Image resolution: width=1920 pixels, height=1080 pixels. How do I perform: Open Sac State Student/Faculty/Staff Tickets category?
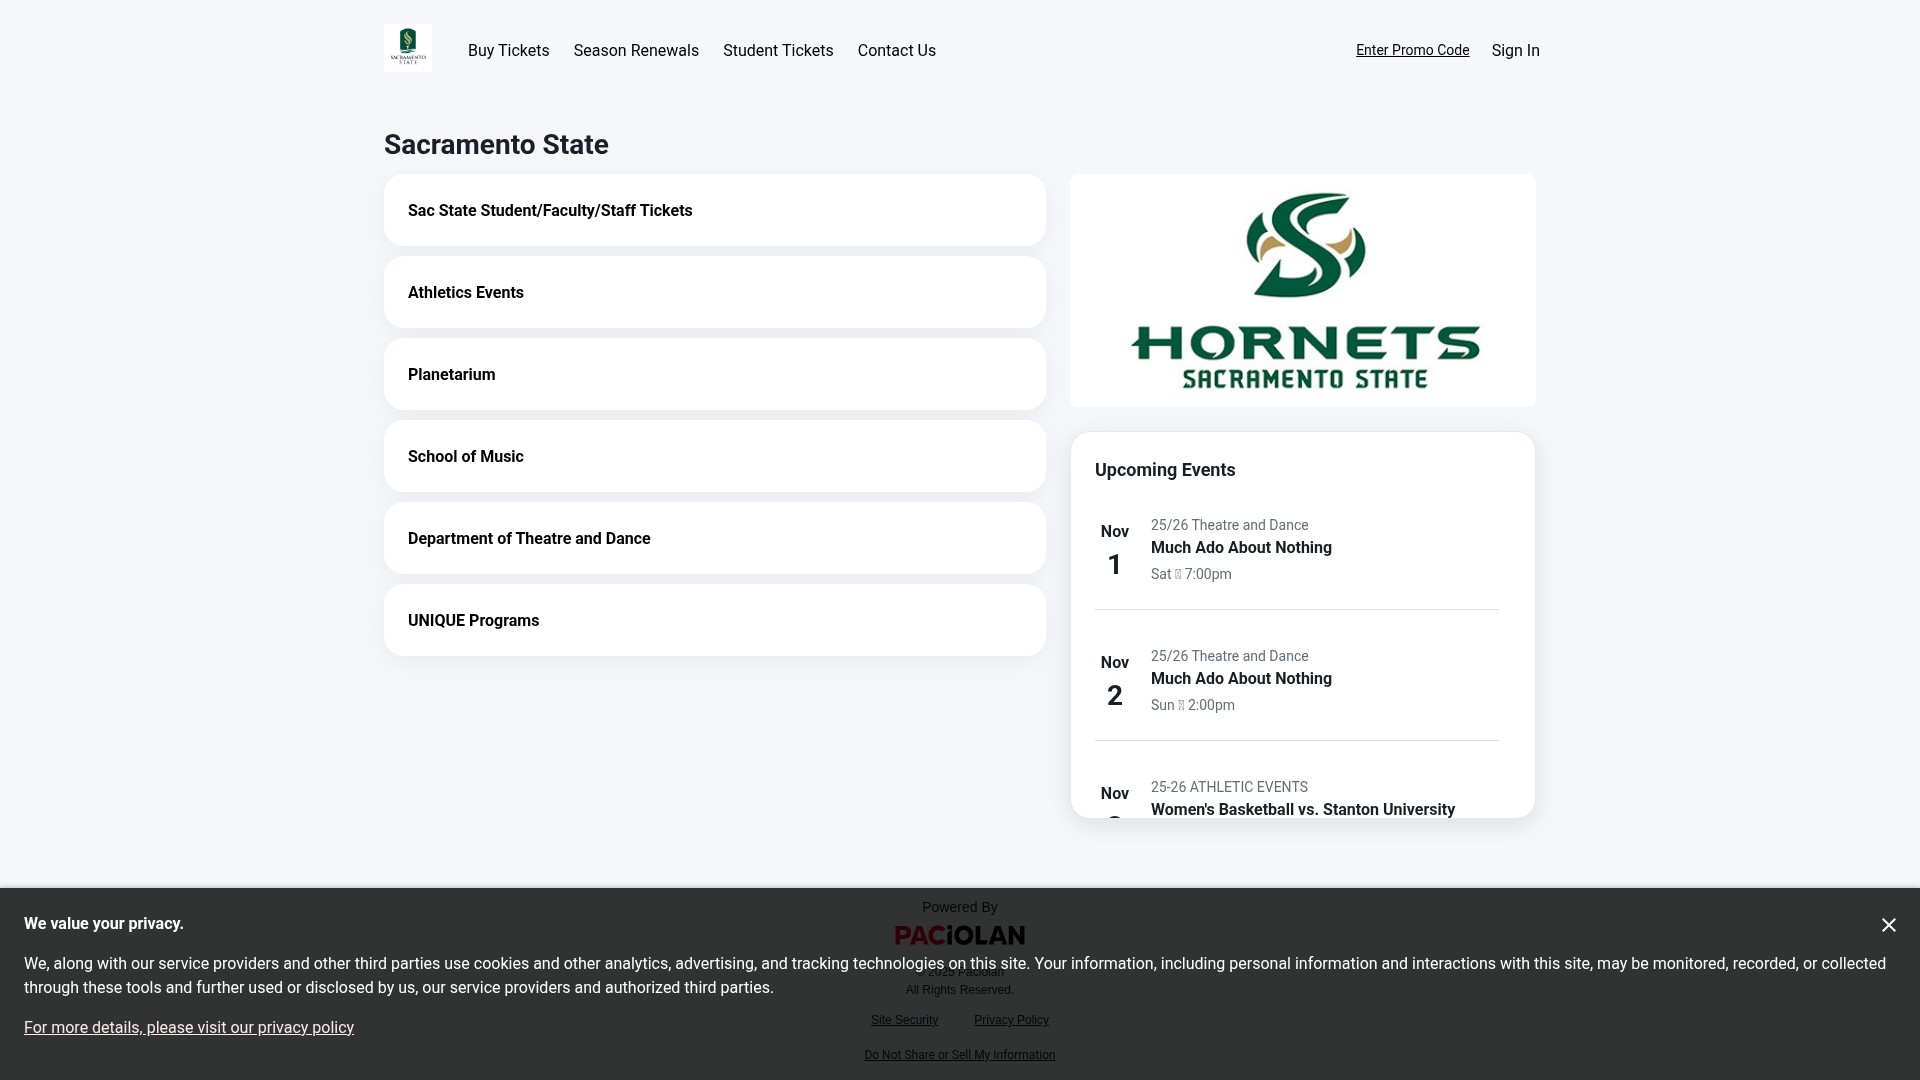[x=715, y=210]
